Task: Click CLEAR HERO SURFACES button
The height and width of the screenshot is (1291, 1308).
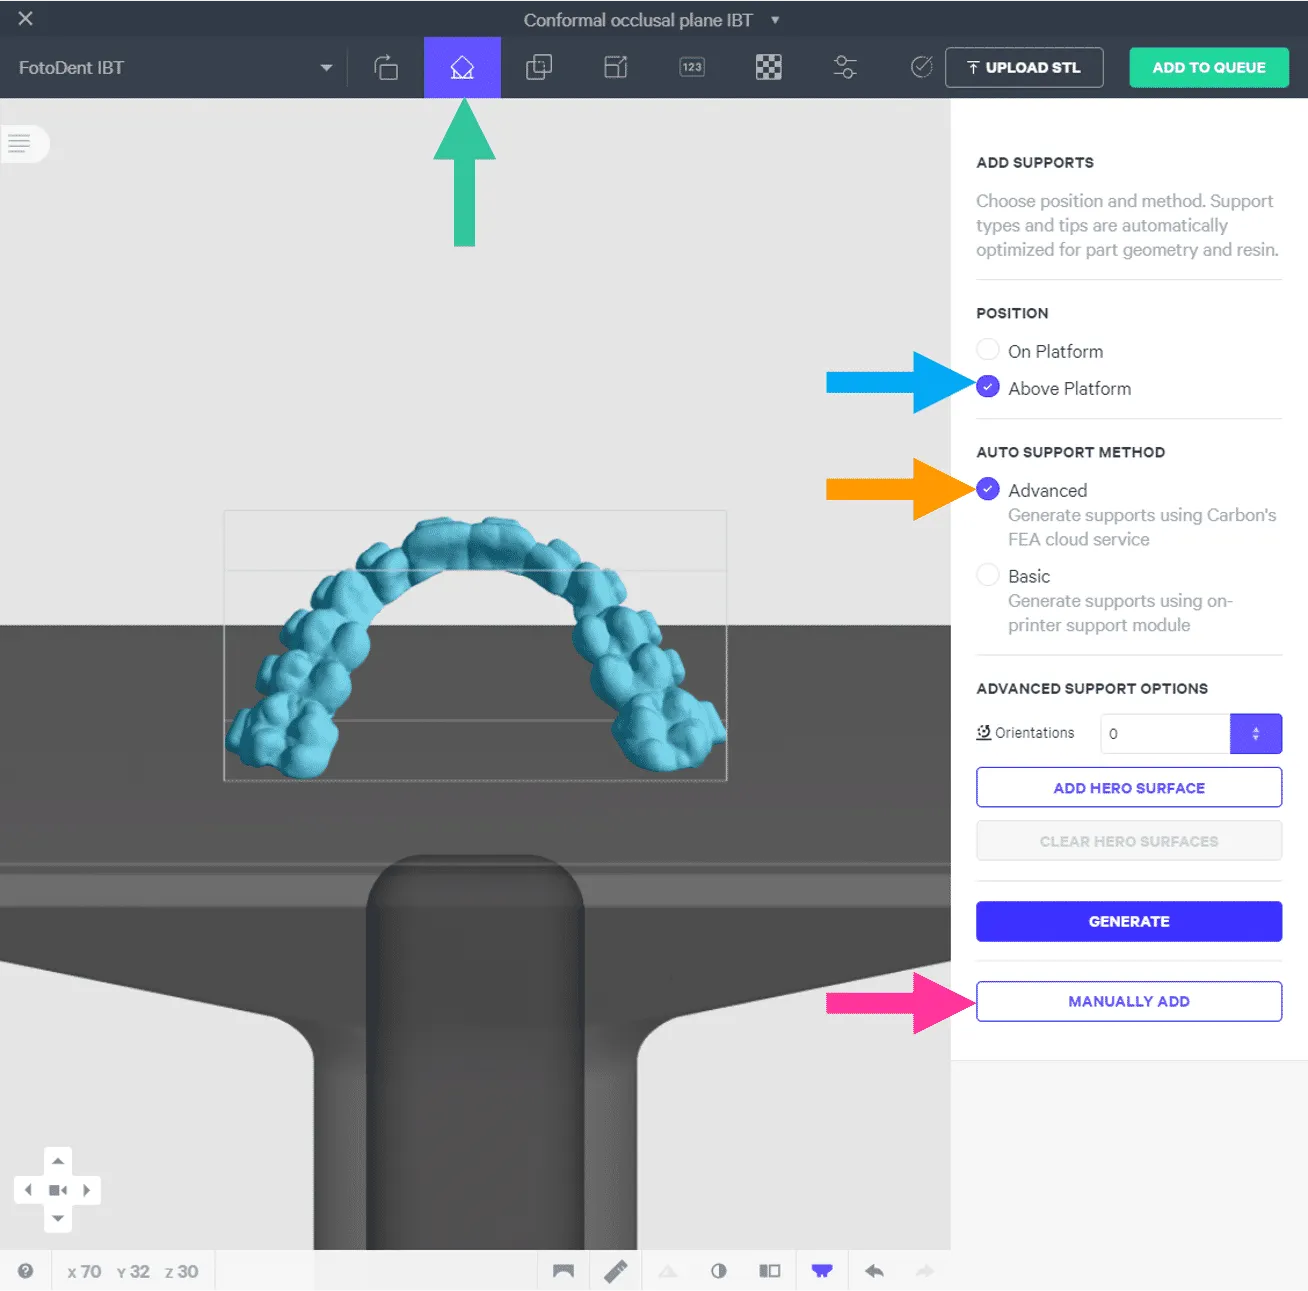Action: point(1129,841)
